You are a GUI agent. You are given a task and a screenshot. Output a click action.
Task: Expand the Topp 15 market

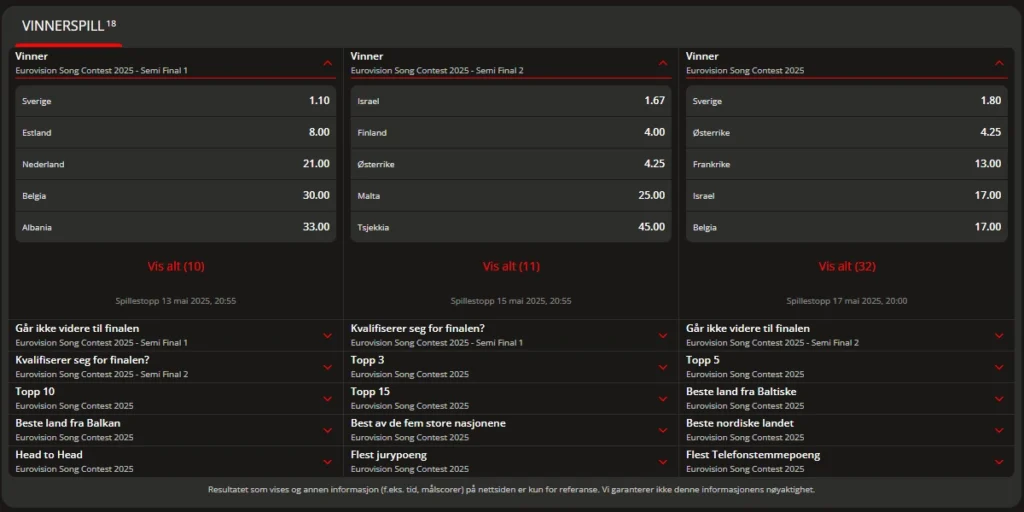[511, 398]
